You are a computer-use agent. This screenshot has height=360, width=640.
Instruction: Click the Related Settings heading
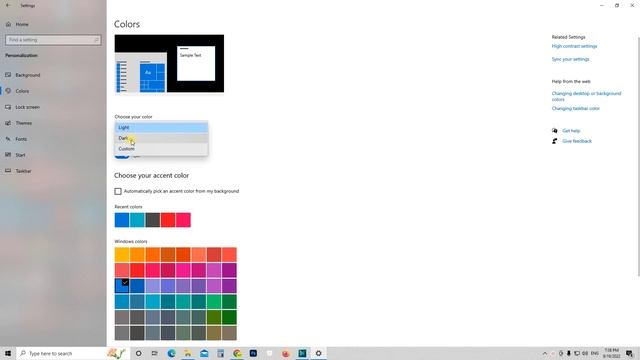(x=569, y=37)
